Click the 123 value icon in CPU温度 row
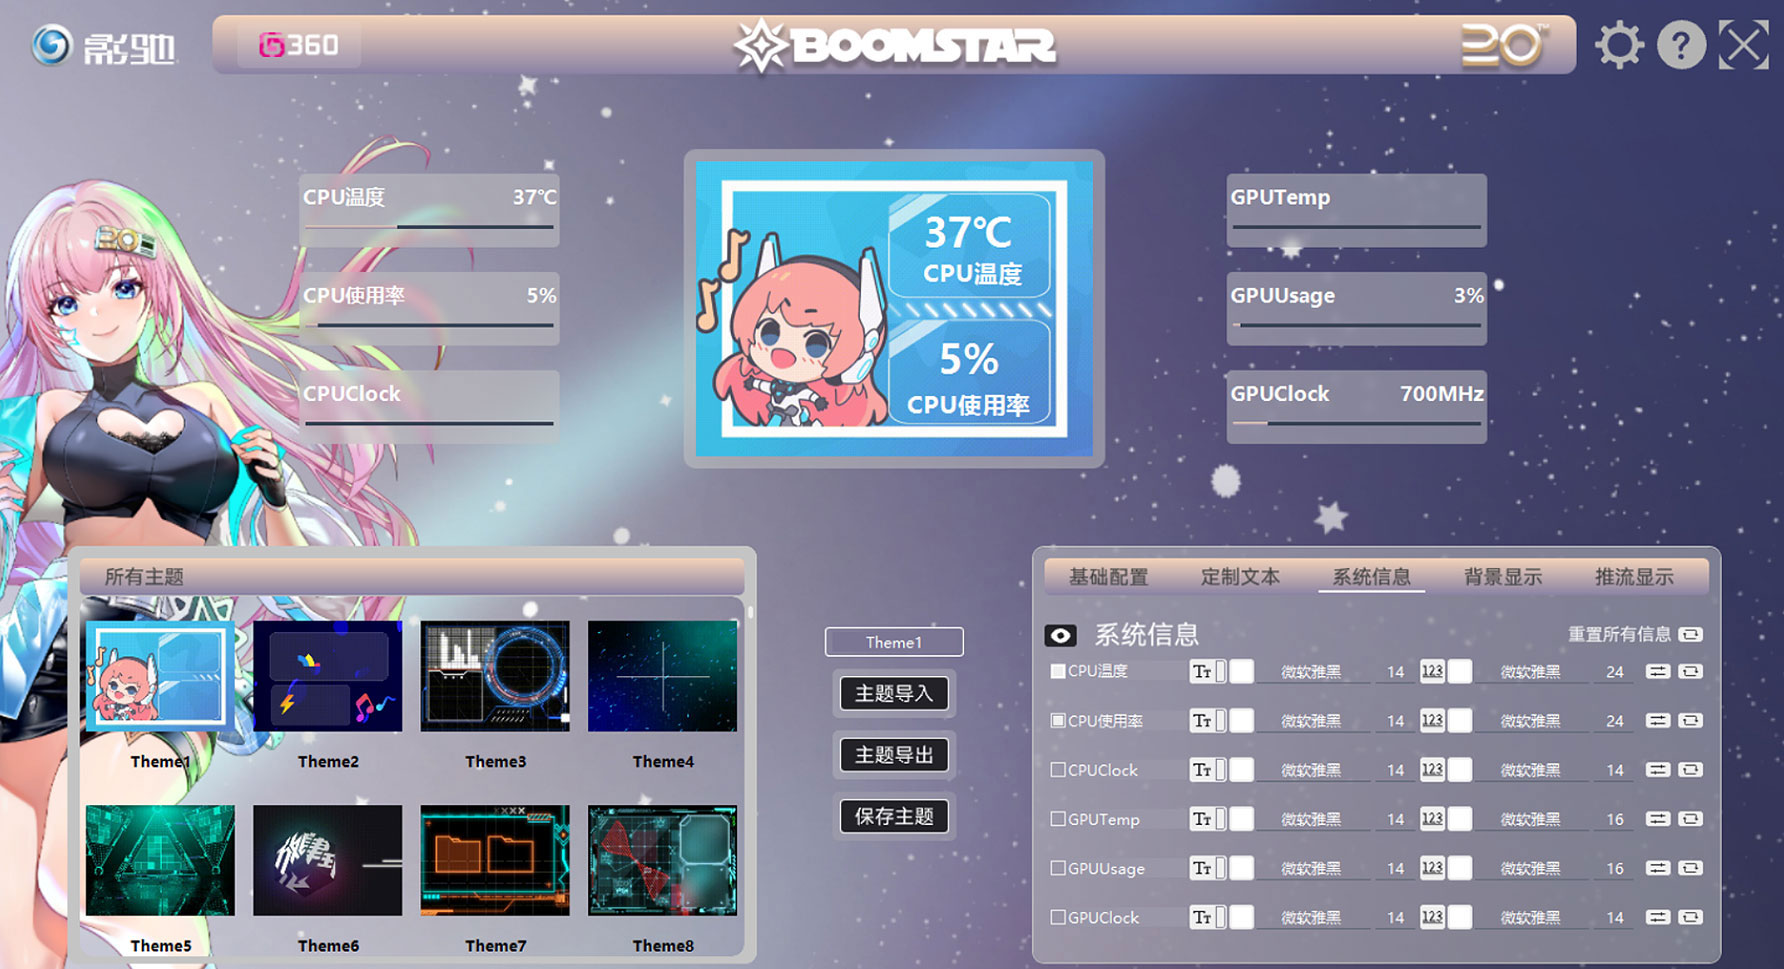1784x969 pixels. [x=1432, y=672]
